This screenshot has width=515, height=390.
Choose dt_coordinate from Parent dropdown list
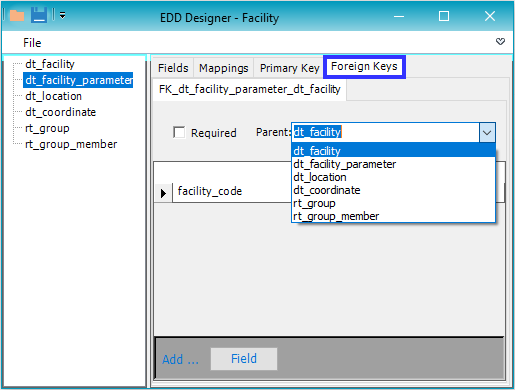393,190
